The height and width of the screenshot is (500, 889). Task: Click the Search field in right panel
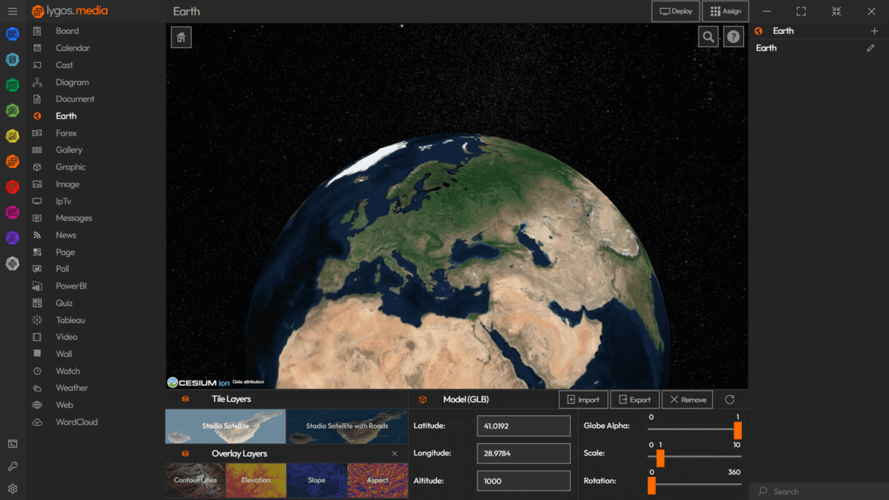tap(819, 491)
